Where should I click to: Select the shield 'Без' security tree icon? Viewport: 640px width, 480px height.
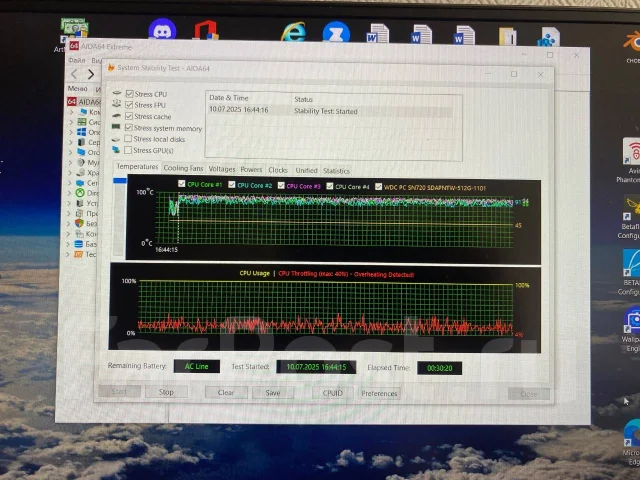point(79,223)
